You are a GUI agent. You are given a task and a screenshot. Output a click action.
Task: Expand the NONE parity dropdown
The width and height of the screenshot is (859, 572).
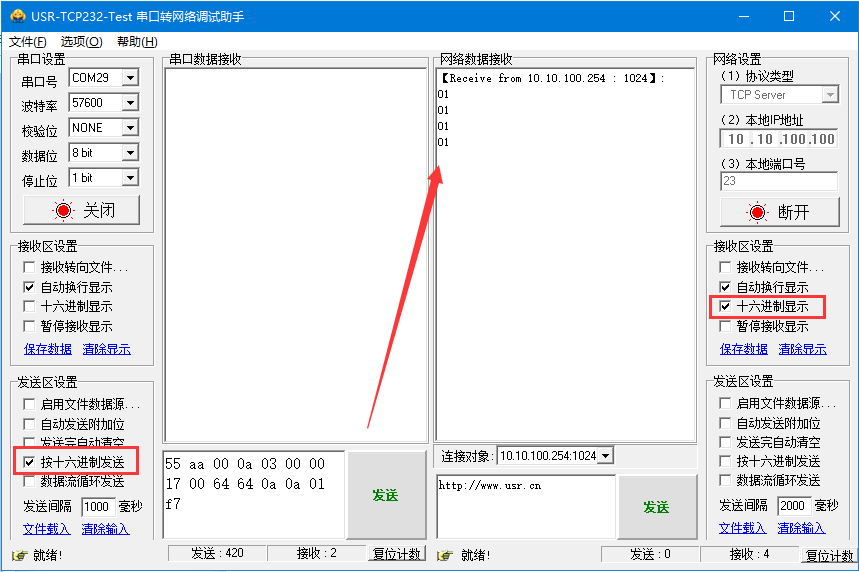tap(130, 128)
